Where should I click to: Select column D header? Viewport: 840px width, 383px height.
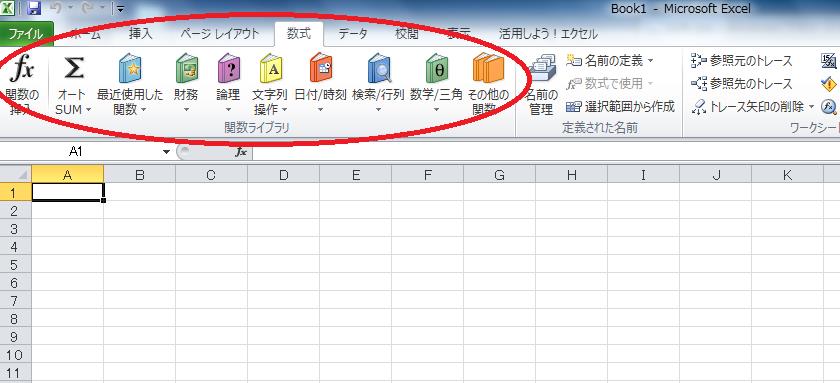click(x=283, y=175)
